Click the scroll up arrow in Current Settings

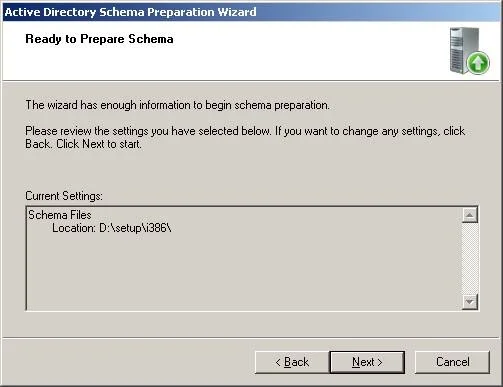pos(470,215)
